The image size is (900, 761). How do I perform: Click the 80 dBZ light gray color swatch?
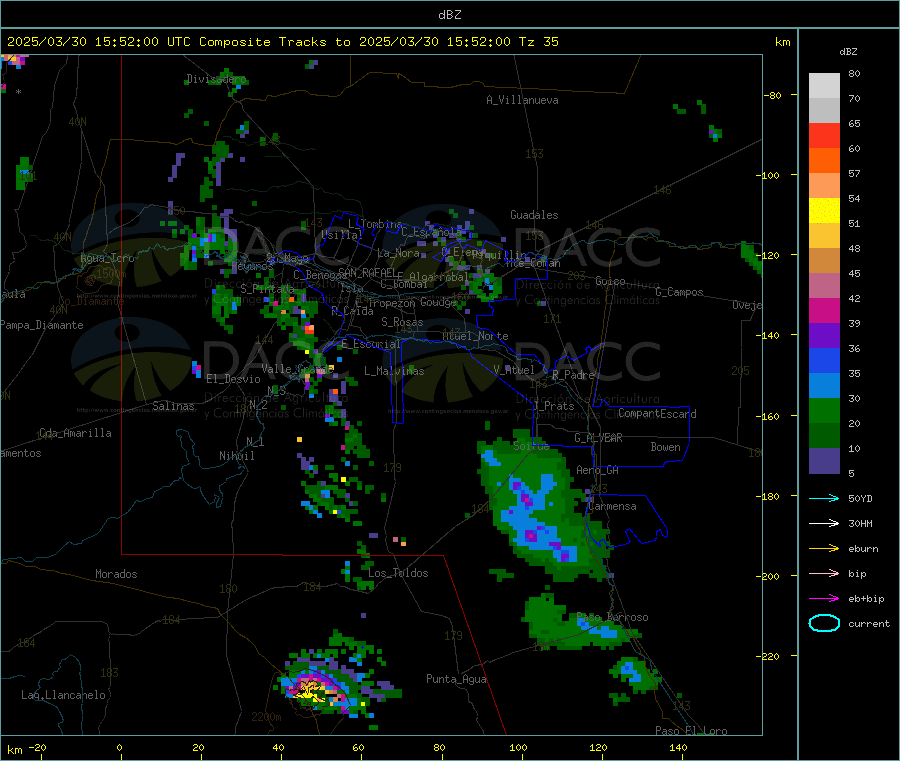point(824,86)
